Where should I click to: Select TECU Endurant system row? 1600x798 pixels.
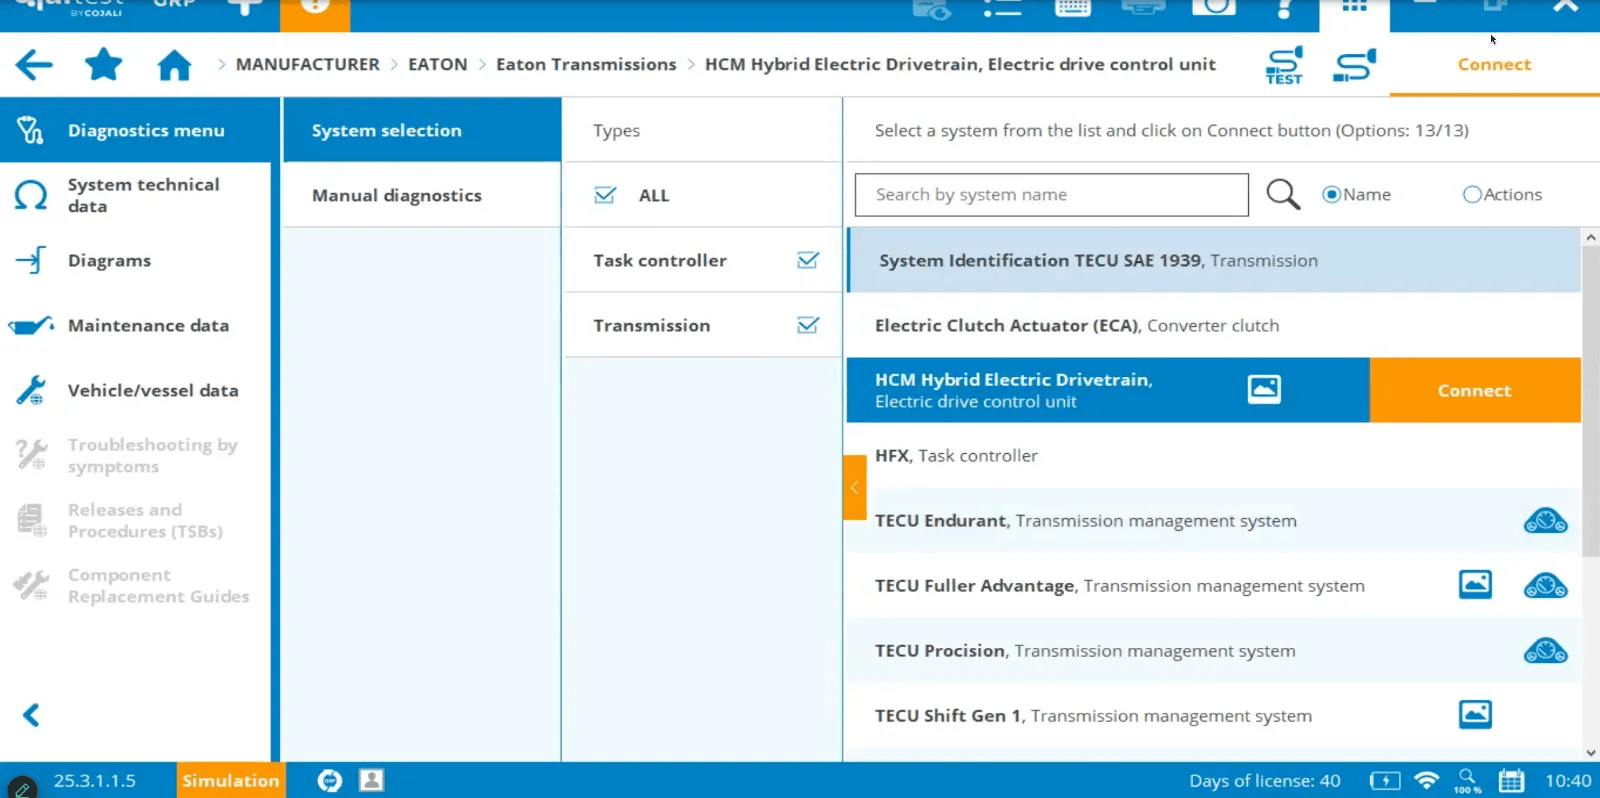pyautogui.click(x=1214, y=520)
